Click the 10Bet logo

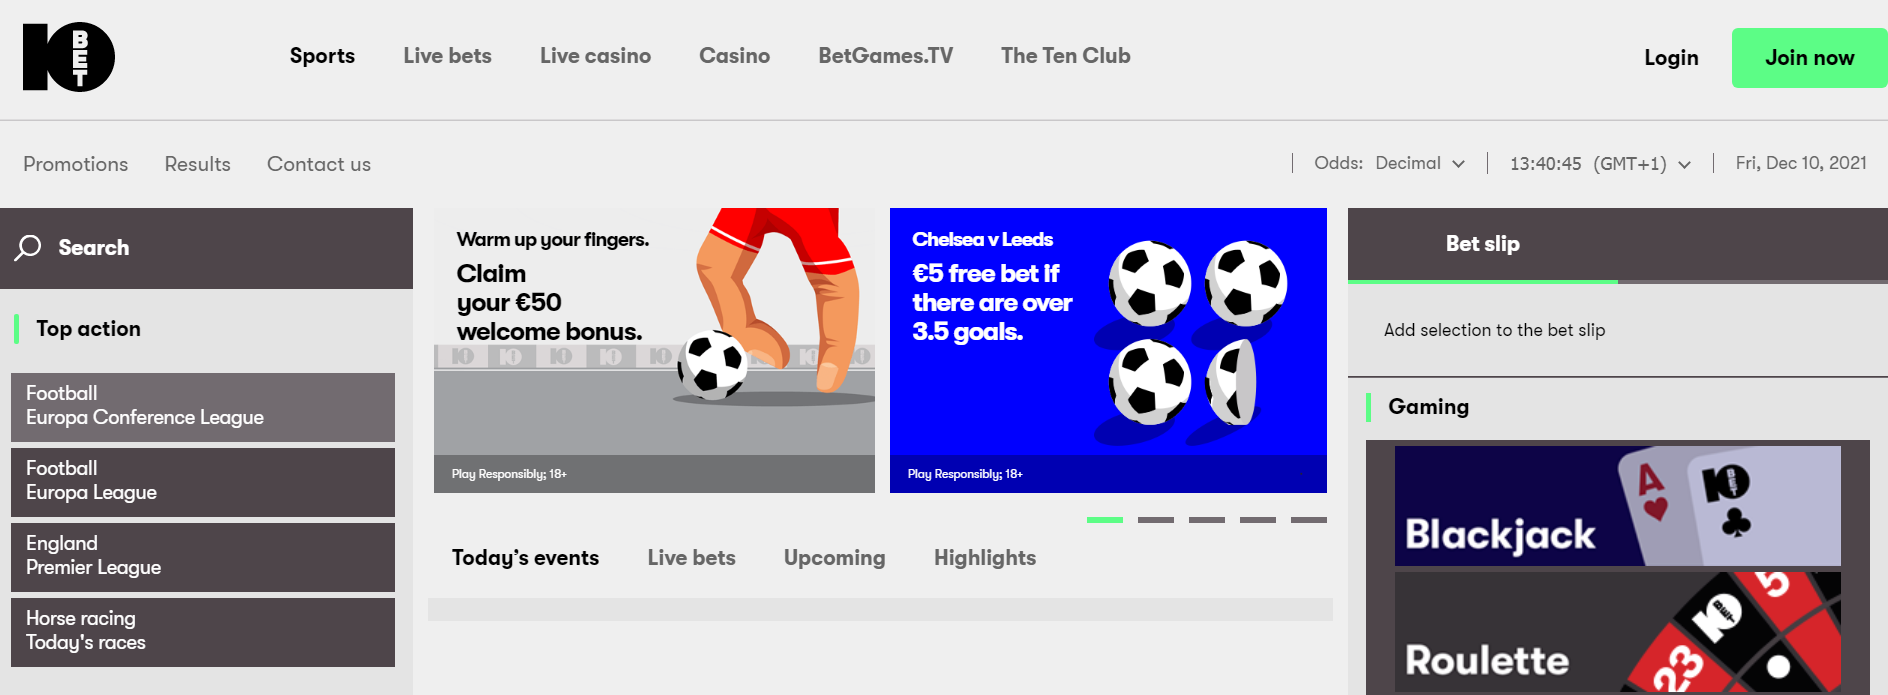tap(68, 57)
